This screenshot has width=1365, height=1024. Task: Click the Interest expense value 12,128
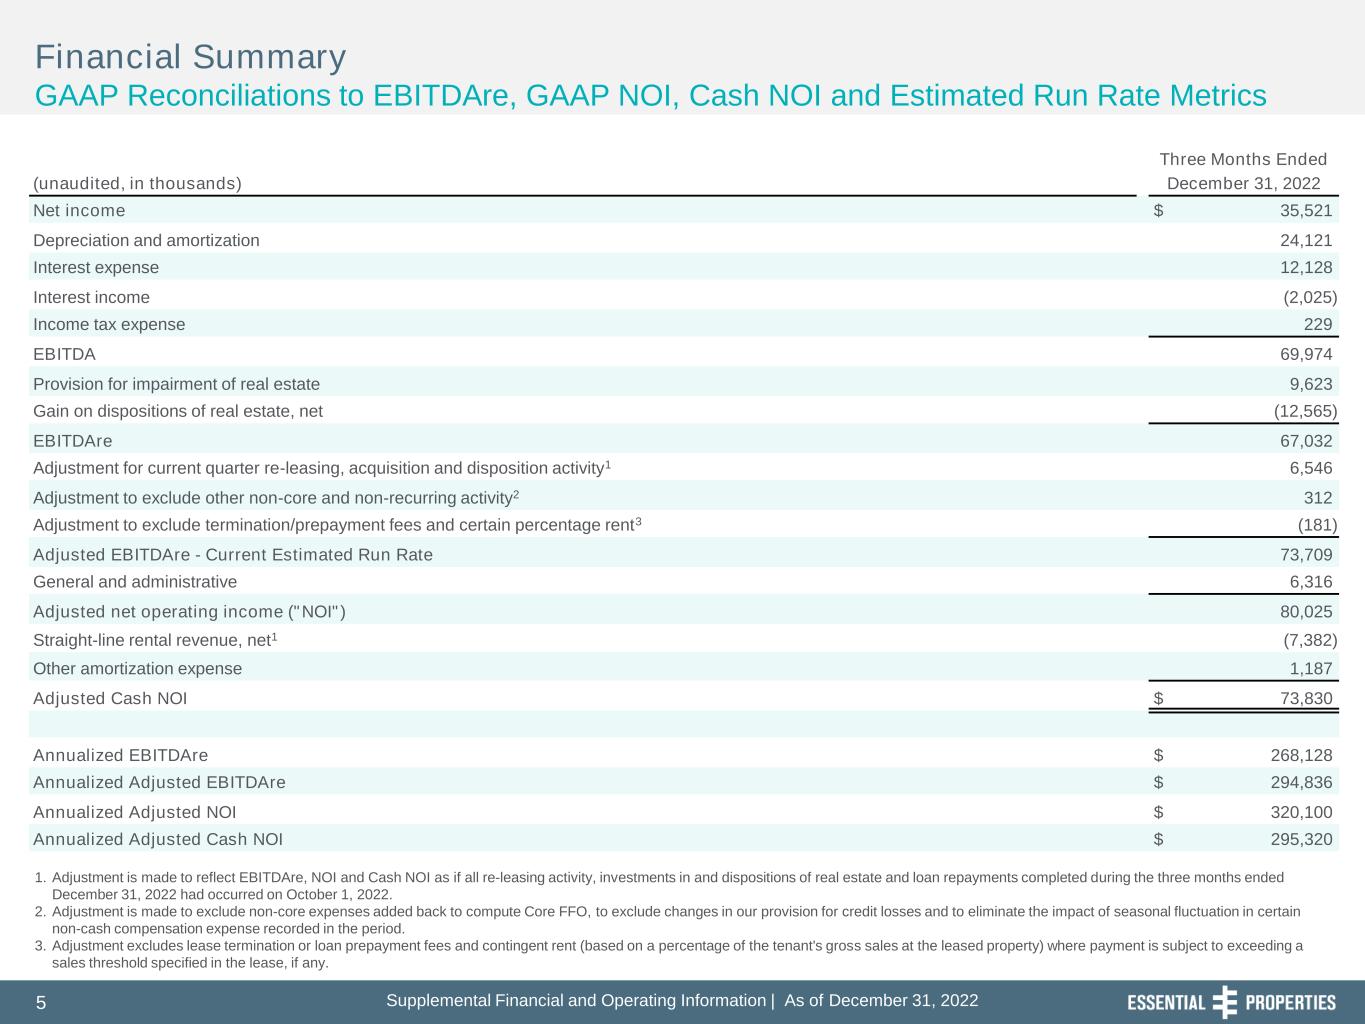tap(1305, 267)
